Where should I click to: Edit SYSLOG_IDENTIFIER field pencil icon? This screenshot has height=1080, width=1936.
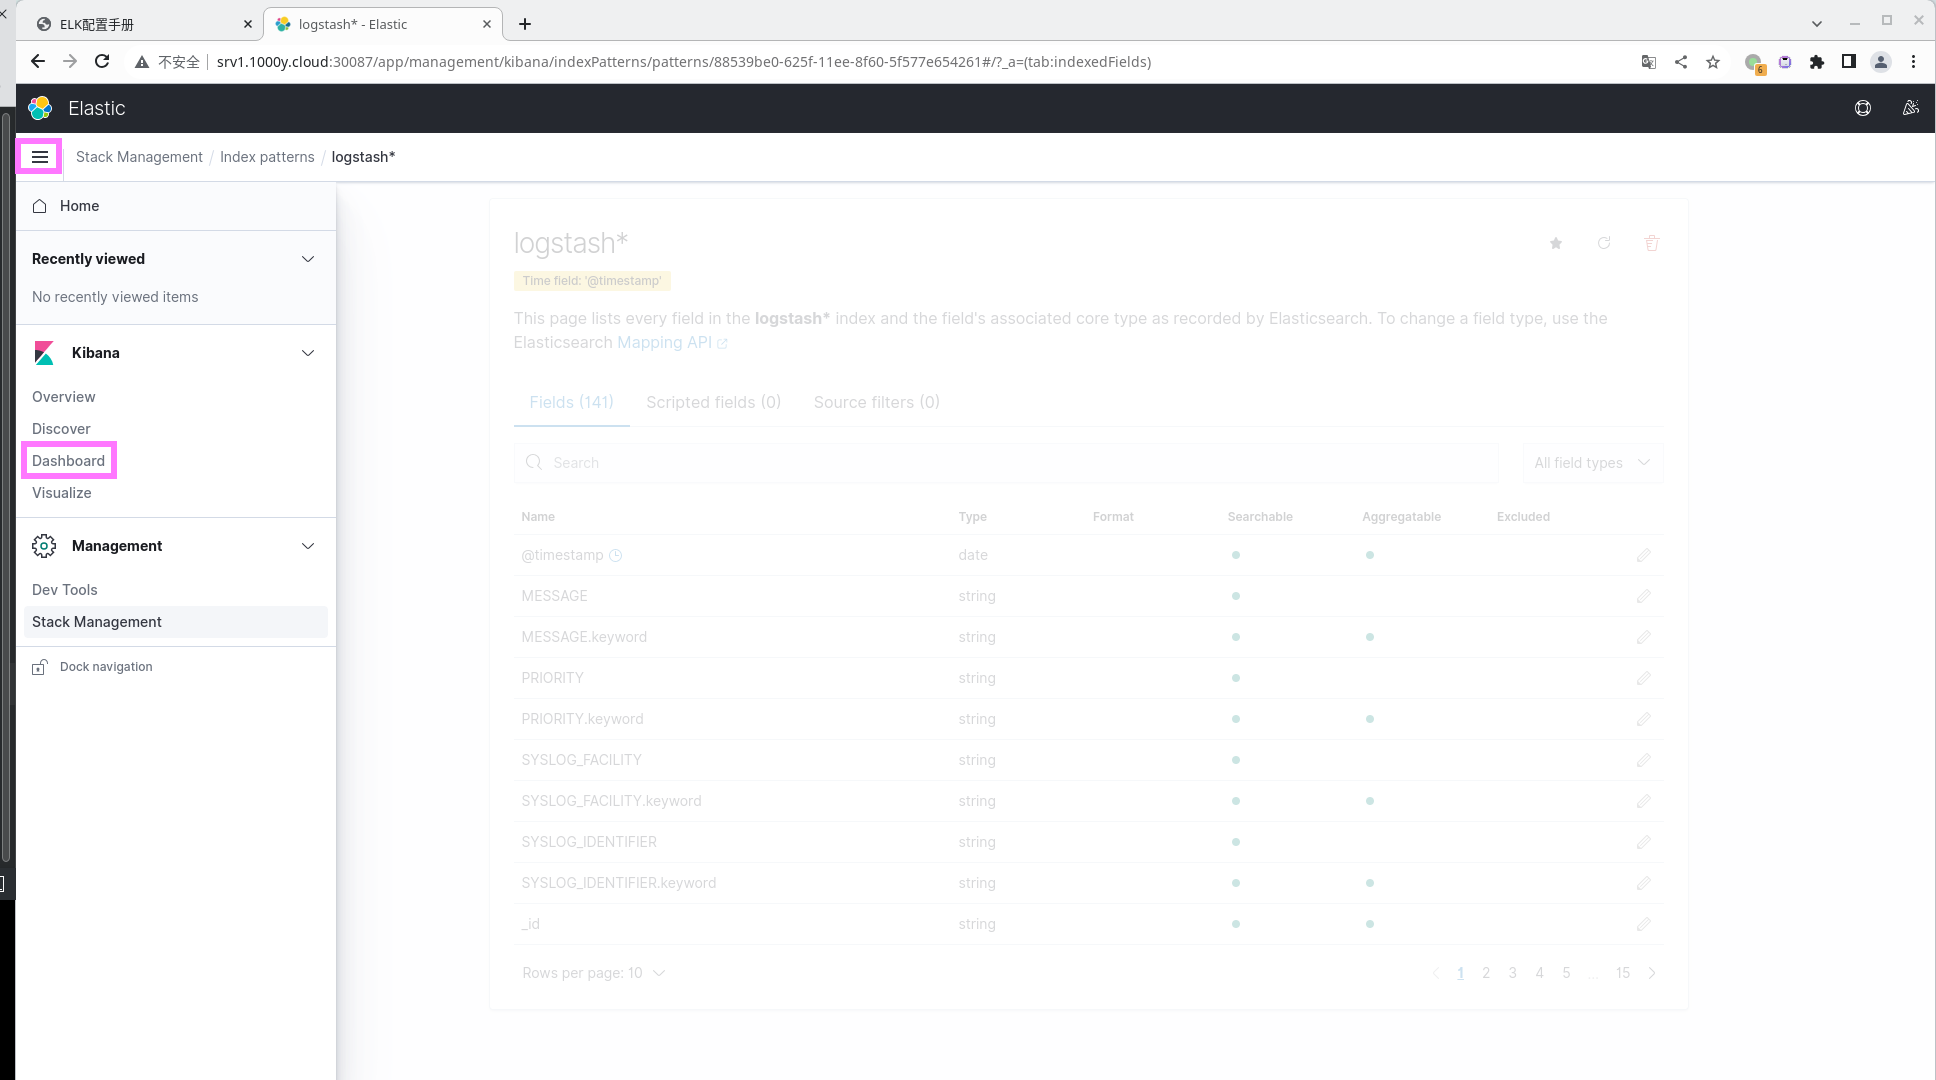[x=1643, y=842]
